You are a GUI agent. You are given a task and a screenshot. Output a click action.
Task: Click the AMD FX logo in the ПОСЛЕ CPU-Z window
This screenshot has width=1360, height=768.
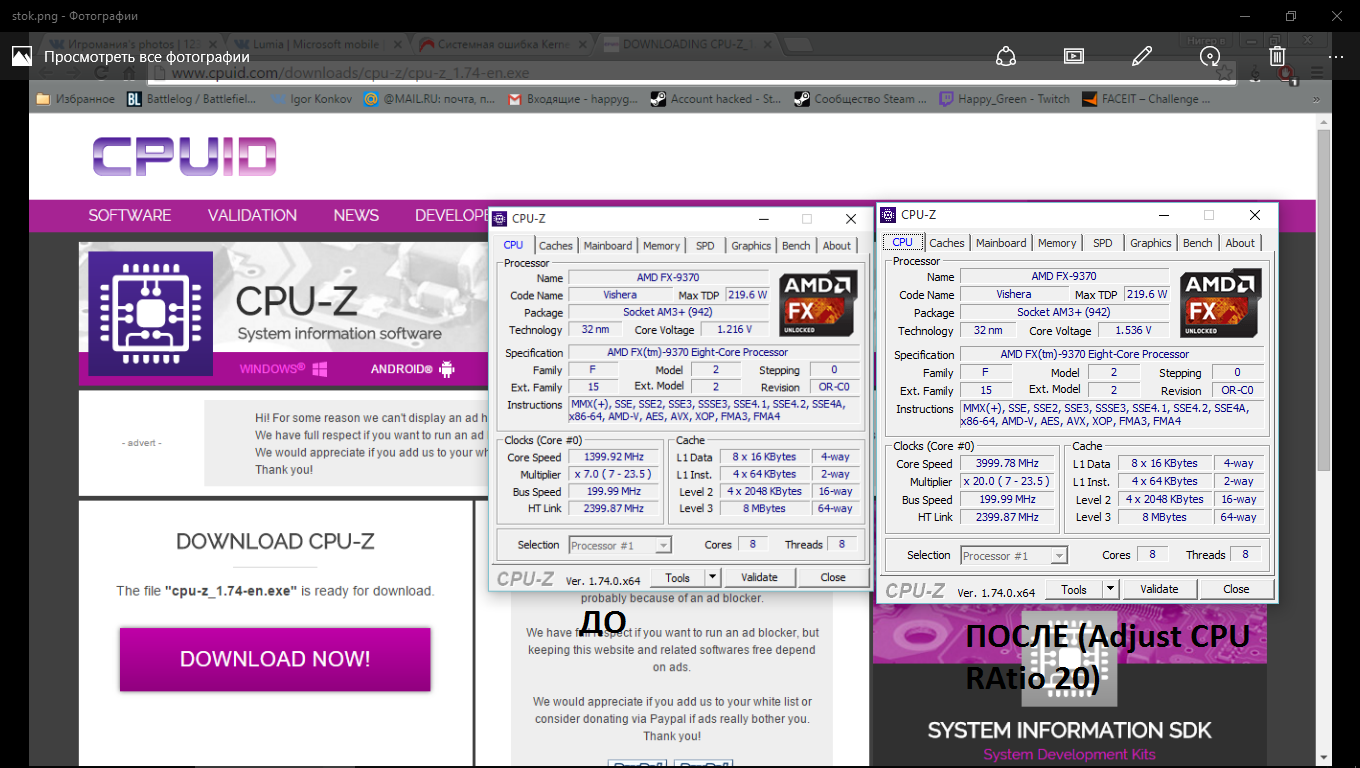tap(1221, 303)
